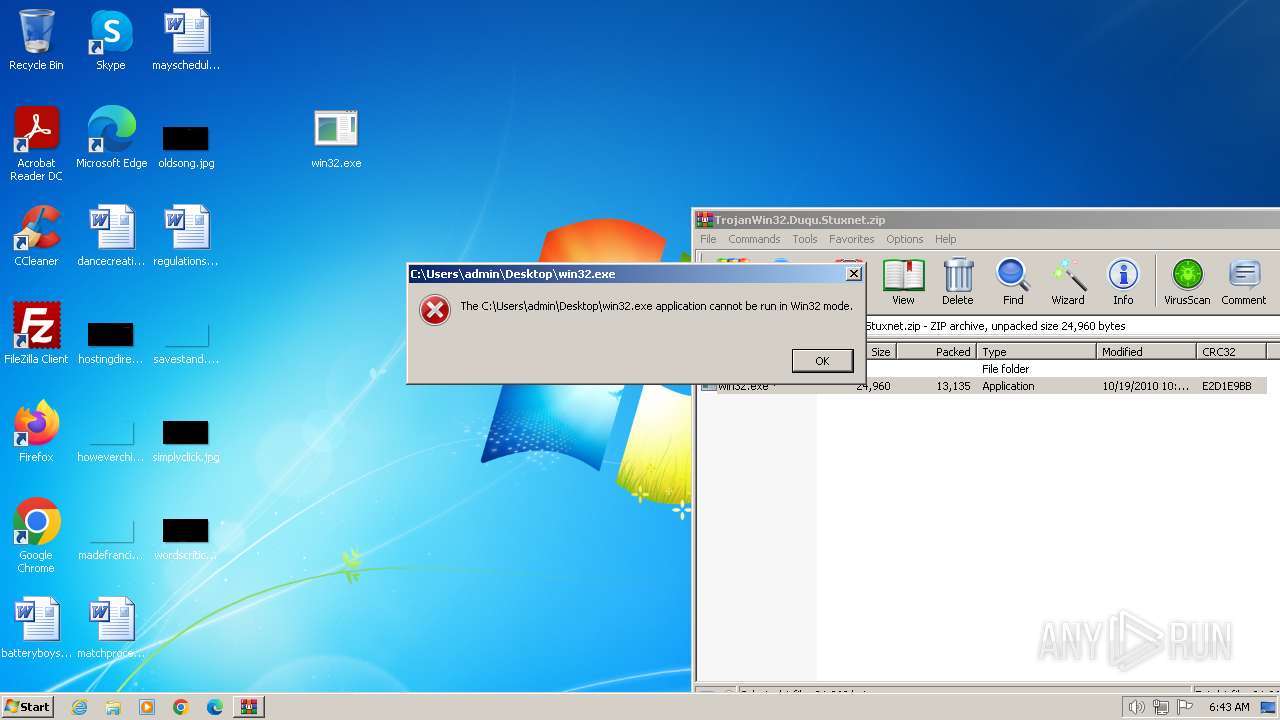Screen dimensions: 1280x720
Task: Open the WinRAR Wizard tool
Action: (1068, 282)
